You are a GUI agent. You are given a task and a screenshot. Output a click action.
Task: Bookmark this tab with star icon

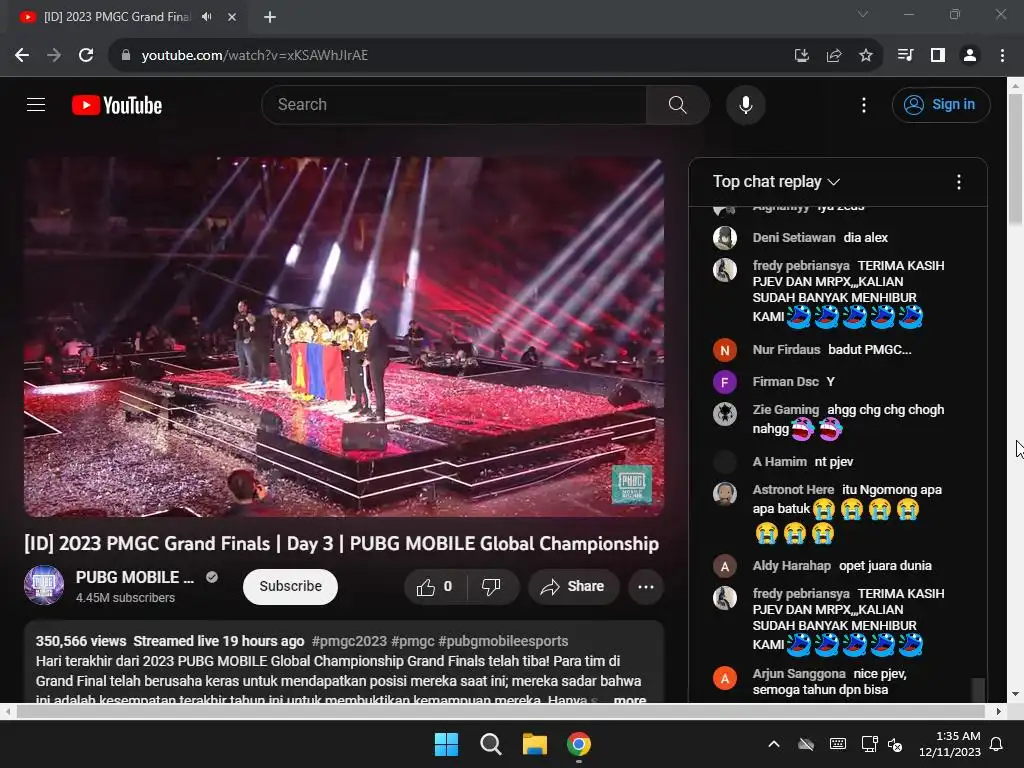[866, 56]
